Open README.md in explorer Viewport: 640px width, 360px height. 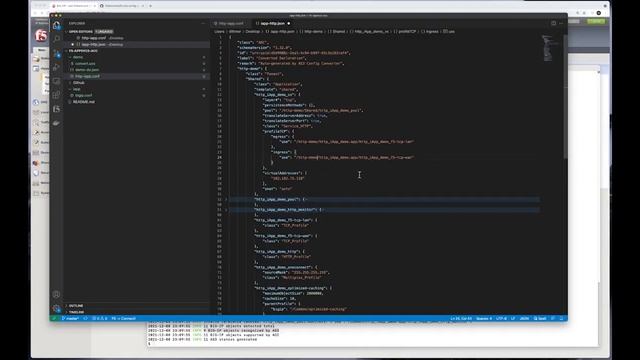[x=137, y=102]
